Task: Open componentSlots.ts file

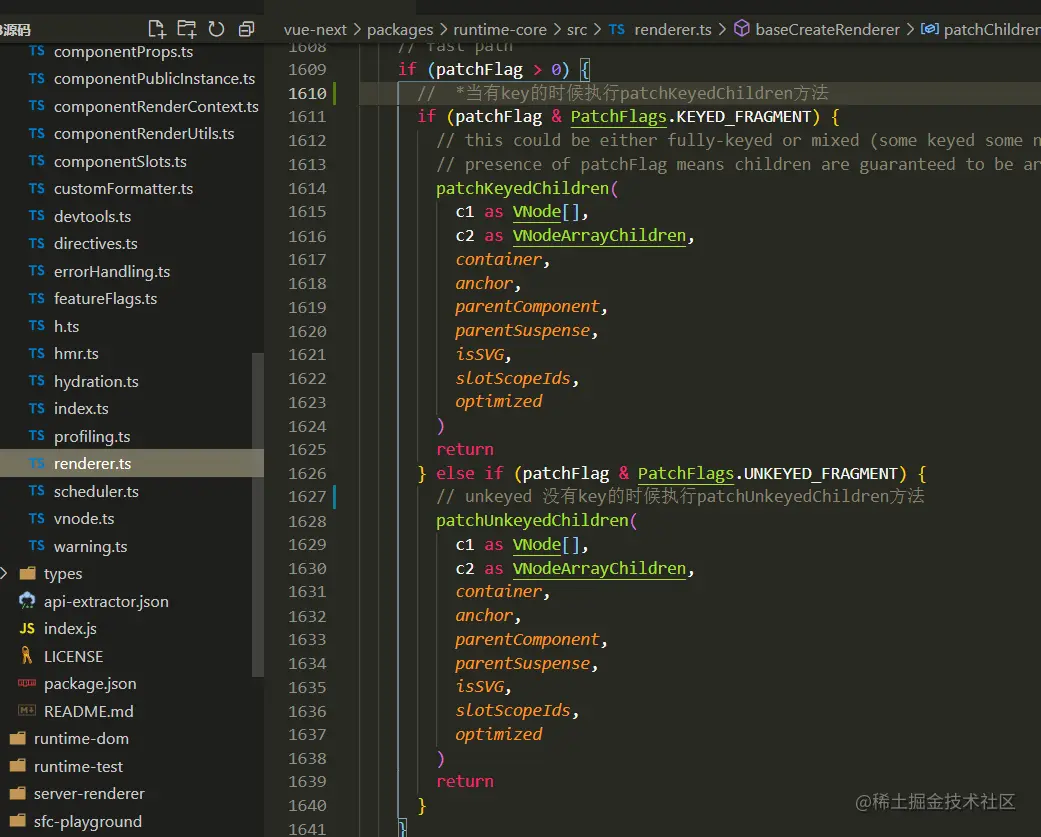Action: tap(120, 161)
